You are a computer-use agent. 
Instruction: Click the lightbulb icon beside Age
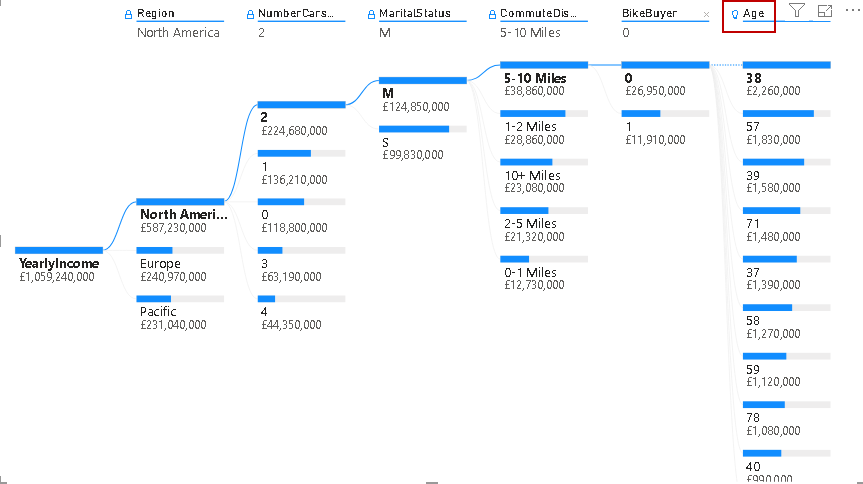[x=735, y=15]
